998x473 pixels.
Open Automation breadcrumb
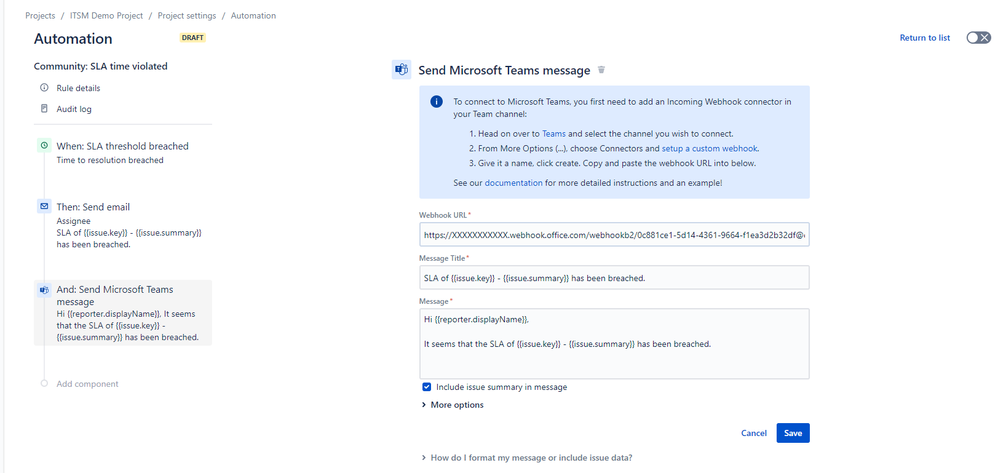point(253,15)
